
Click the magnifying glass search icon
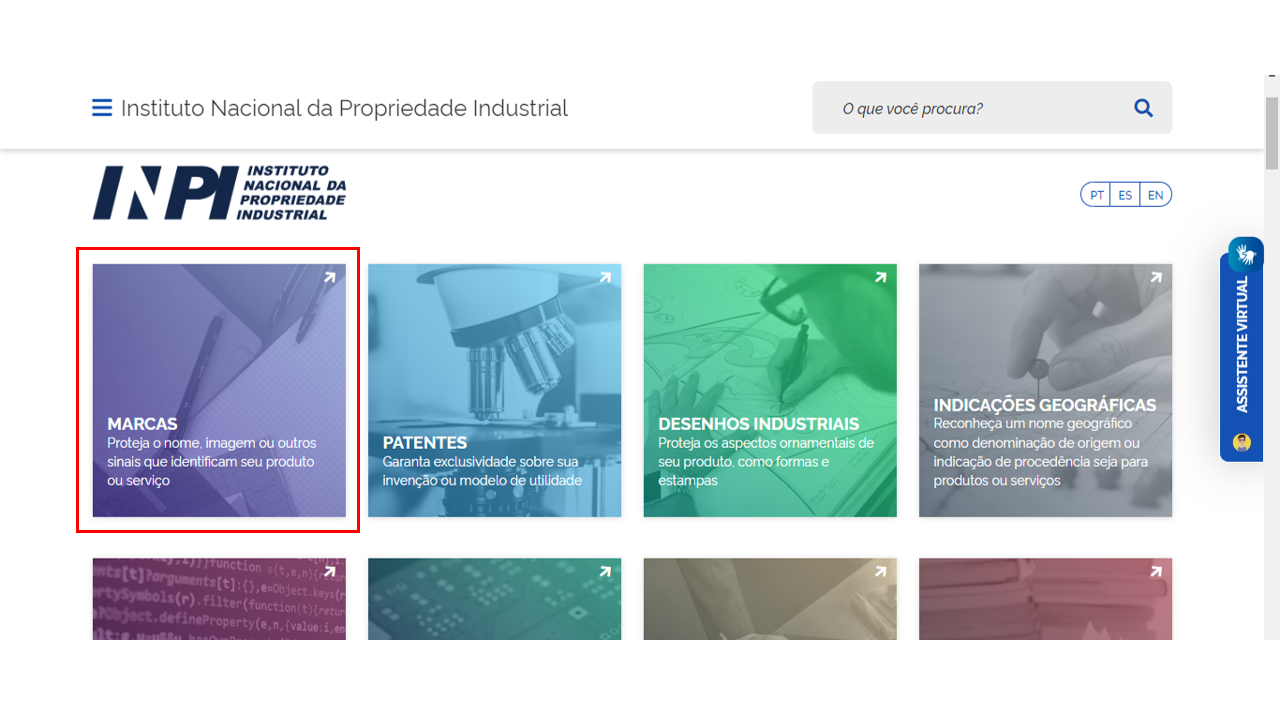1144,108
